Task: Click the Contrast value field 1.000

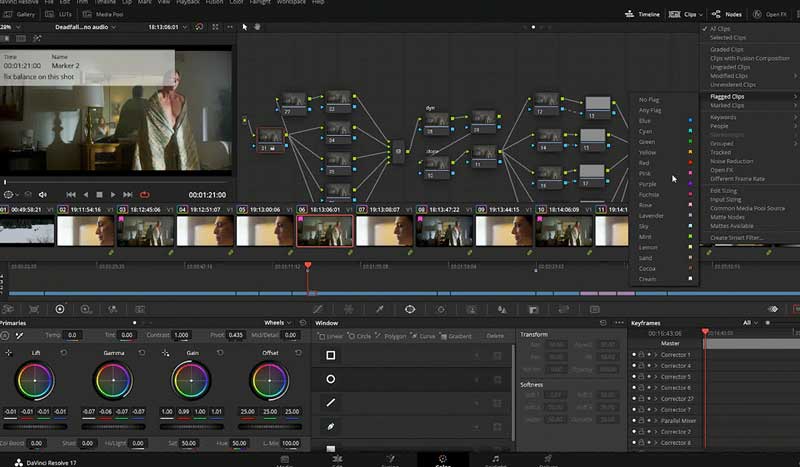Action: (x=181, y=335)
